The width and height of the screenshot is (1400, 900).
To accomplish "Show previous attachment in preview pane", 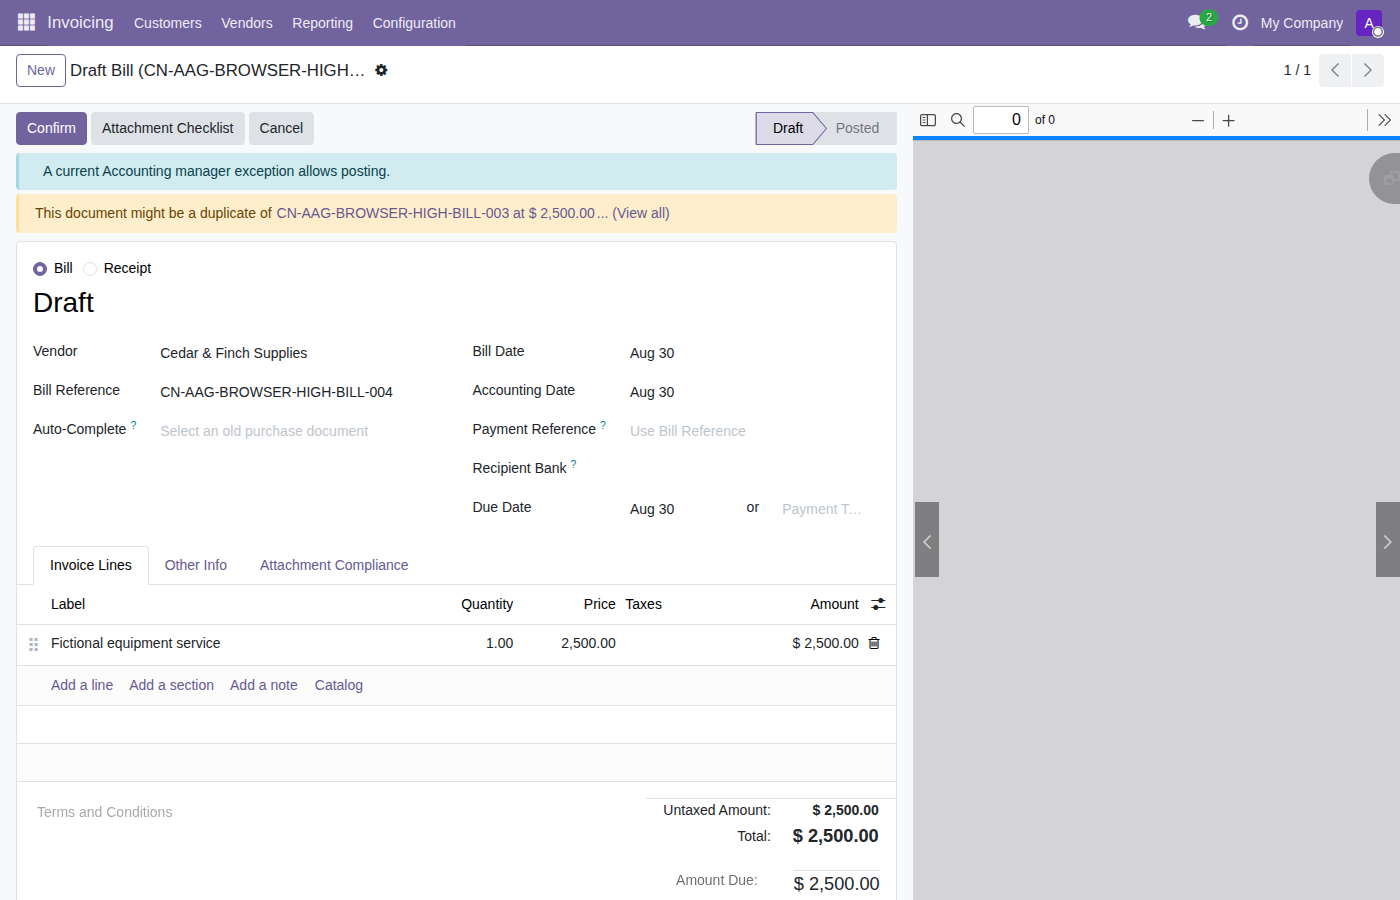I will [x=927, y=540].
